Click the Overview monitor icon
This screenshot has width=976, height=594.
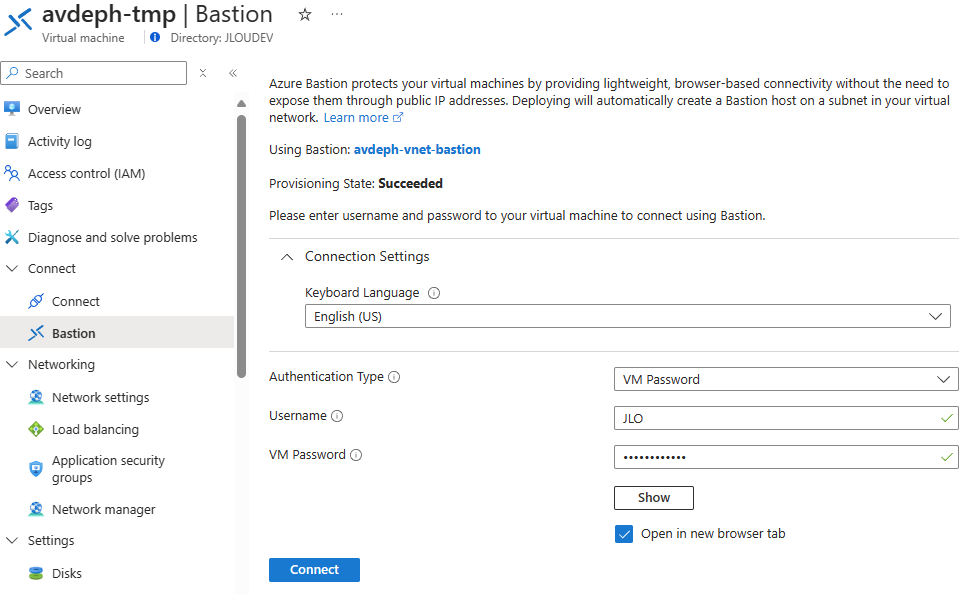pos(12,109)
